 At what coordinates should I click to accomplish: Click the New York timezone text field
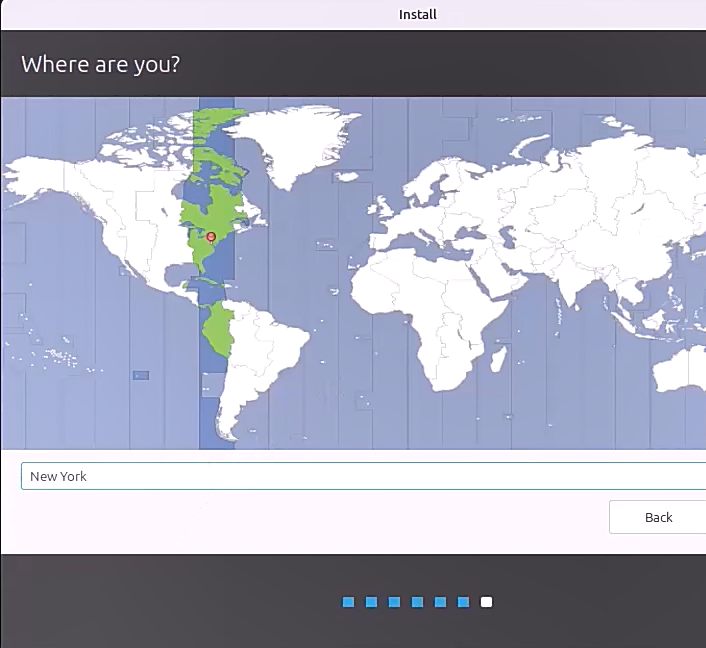click(x=360, y=476)
